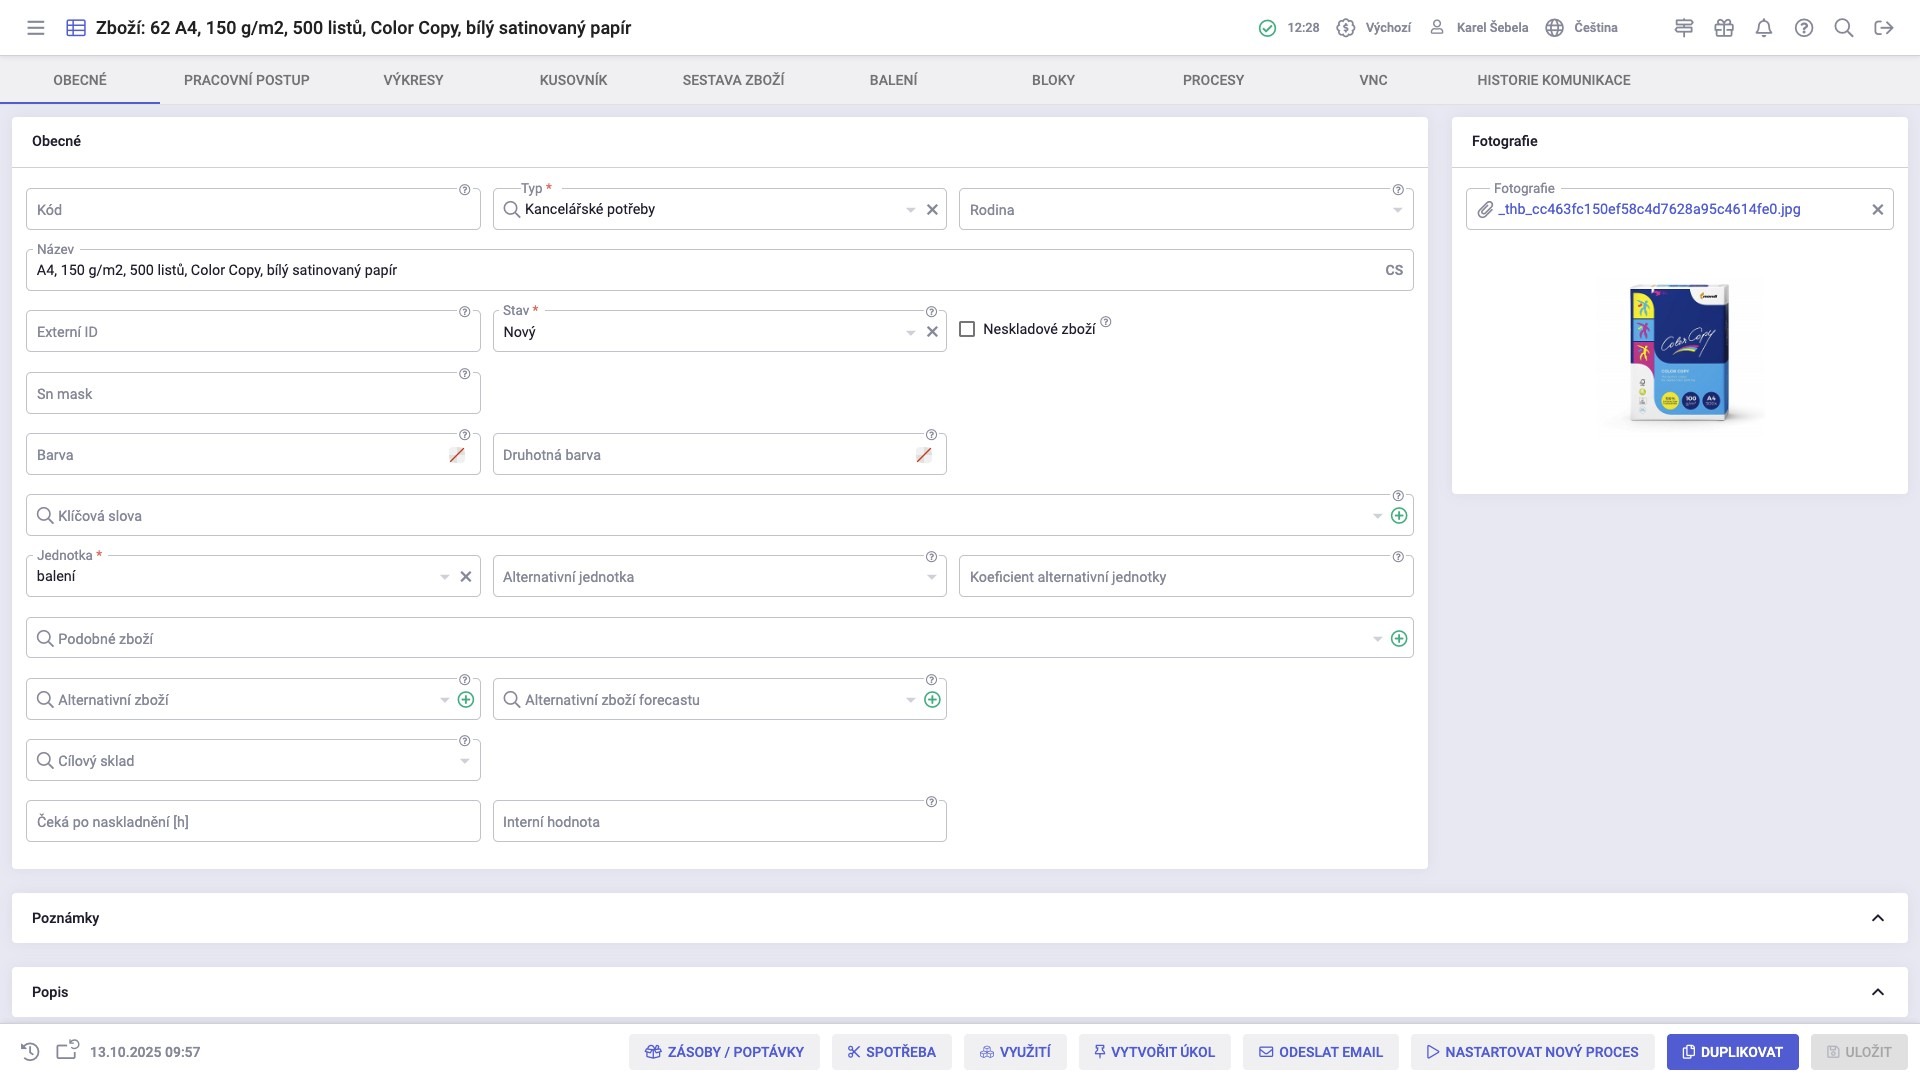This screenshot has height=1080, width=1920.
Task: Click the history clock icon in footer
Action: click(x=30, y=1052)
